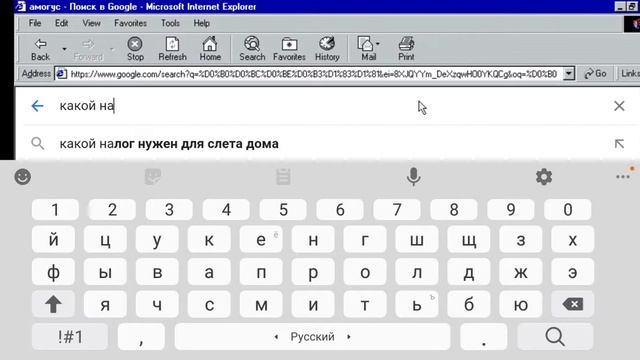Tap the letter key ж
This screenshot has height=360, width=640.
pos(521,272)
